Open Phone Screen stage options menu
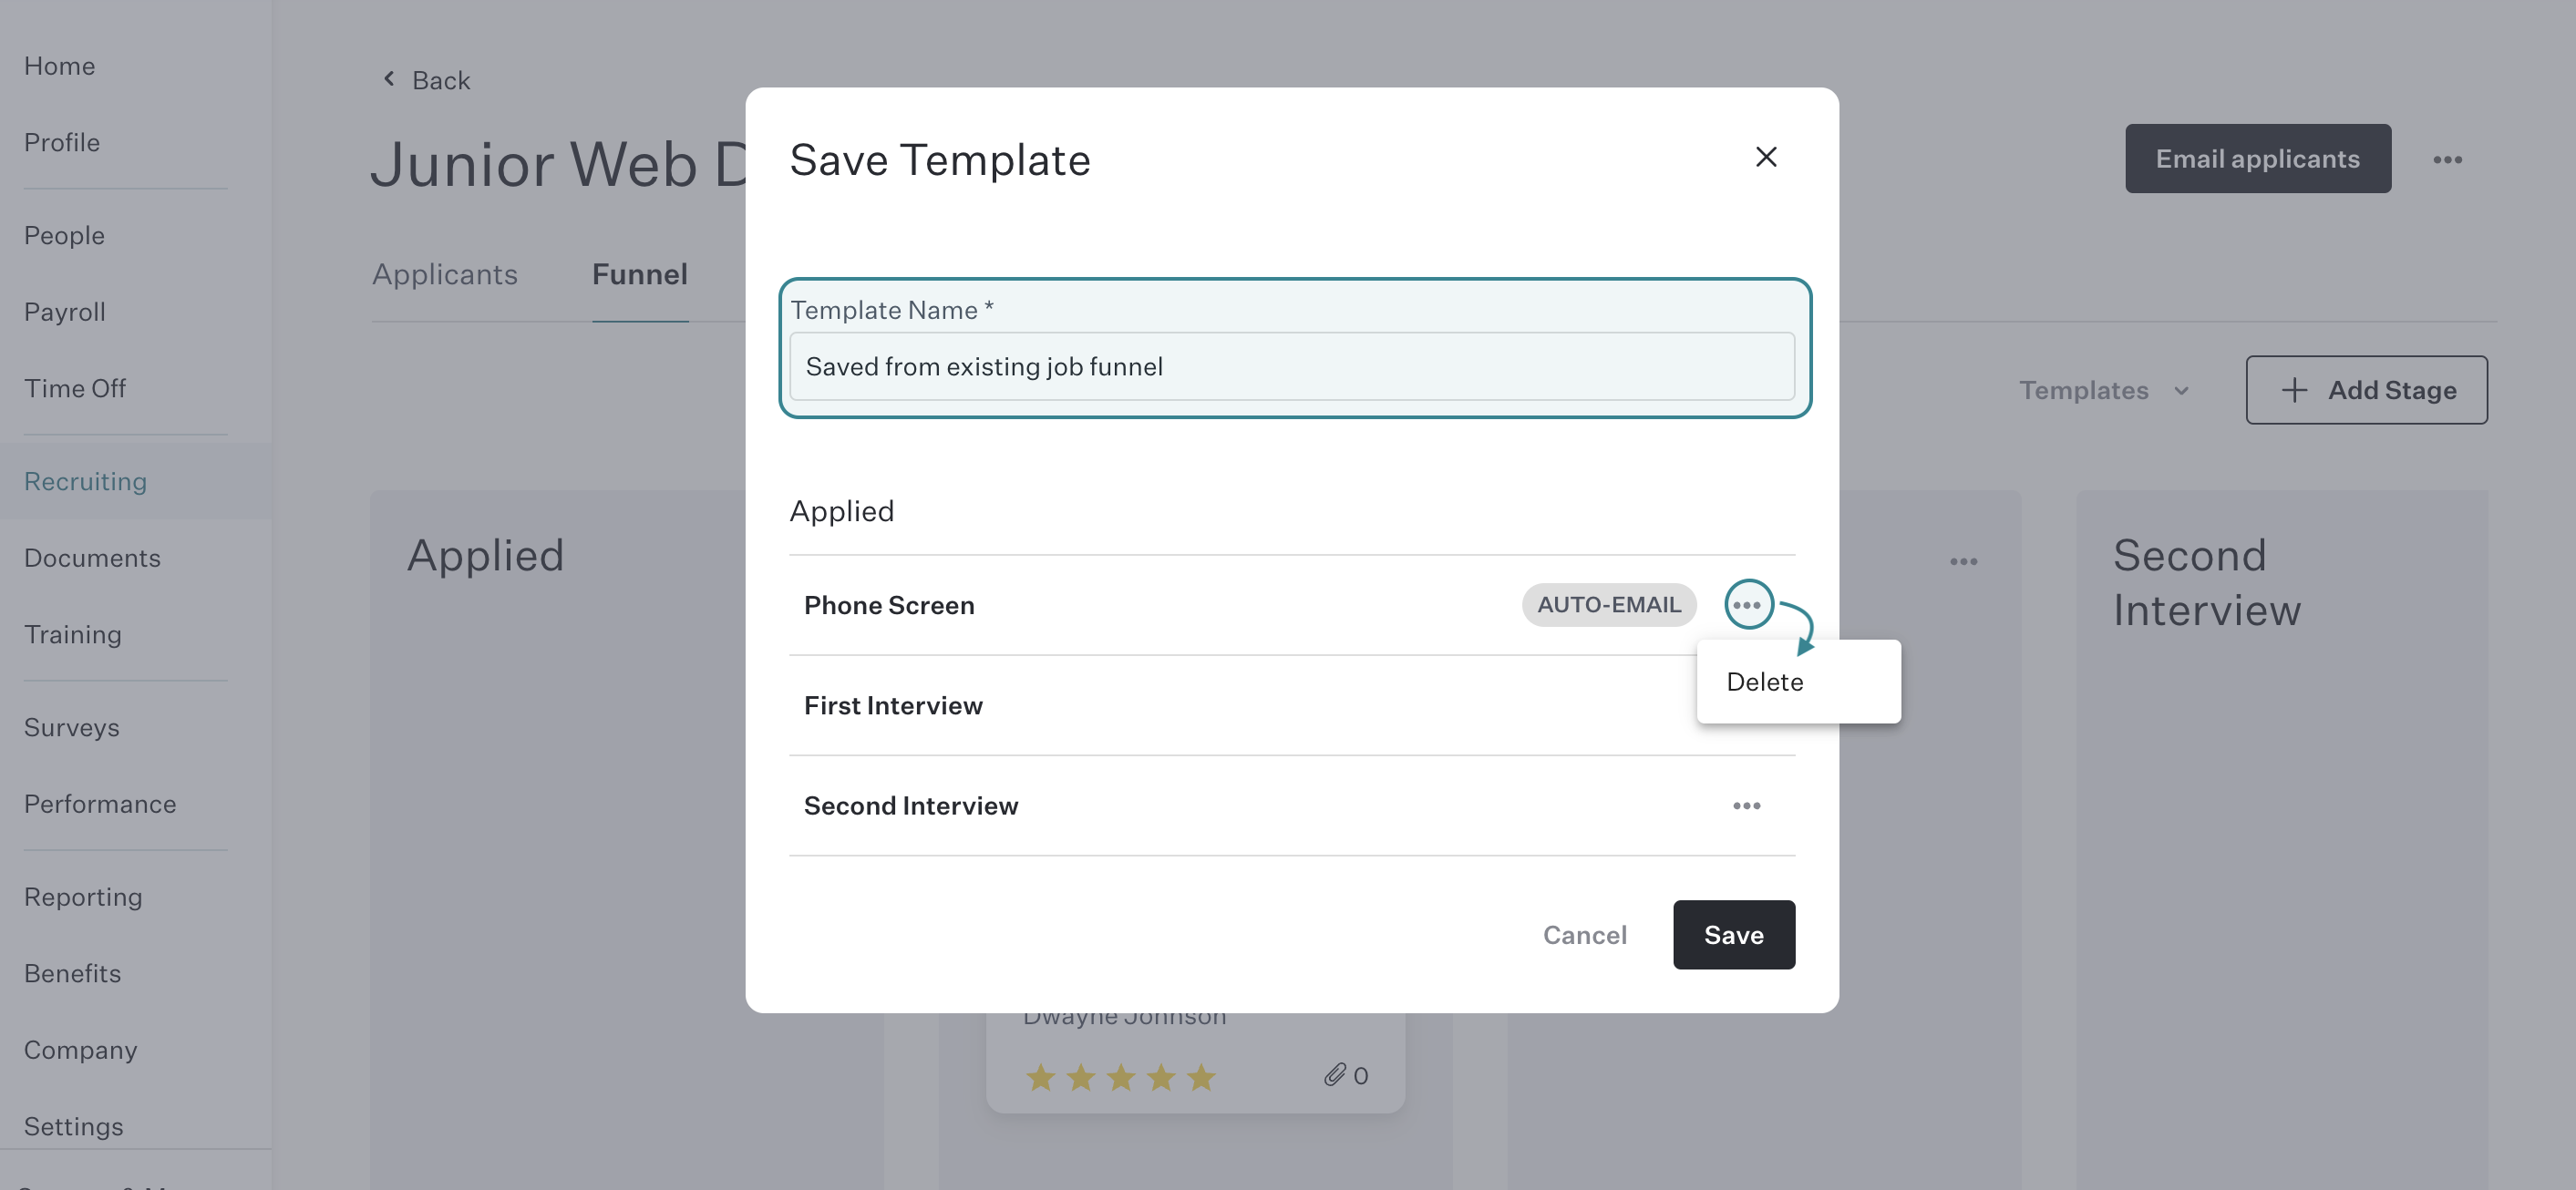 1748,605
